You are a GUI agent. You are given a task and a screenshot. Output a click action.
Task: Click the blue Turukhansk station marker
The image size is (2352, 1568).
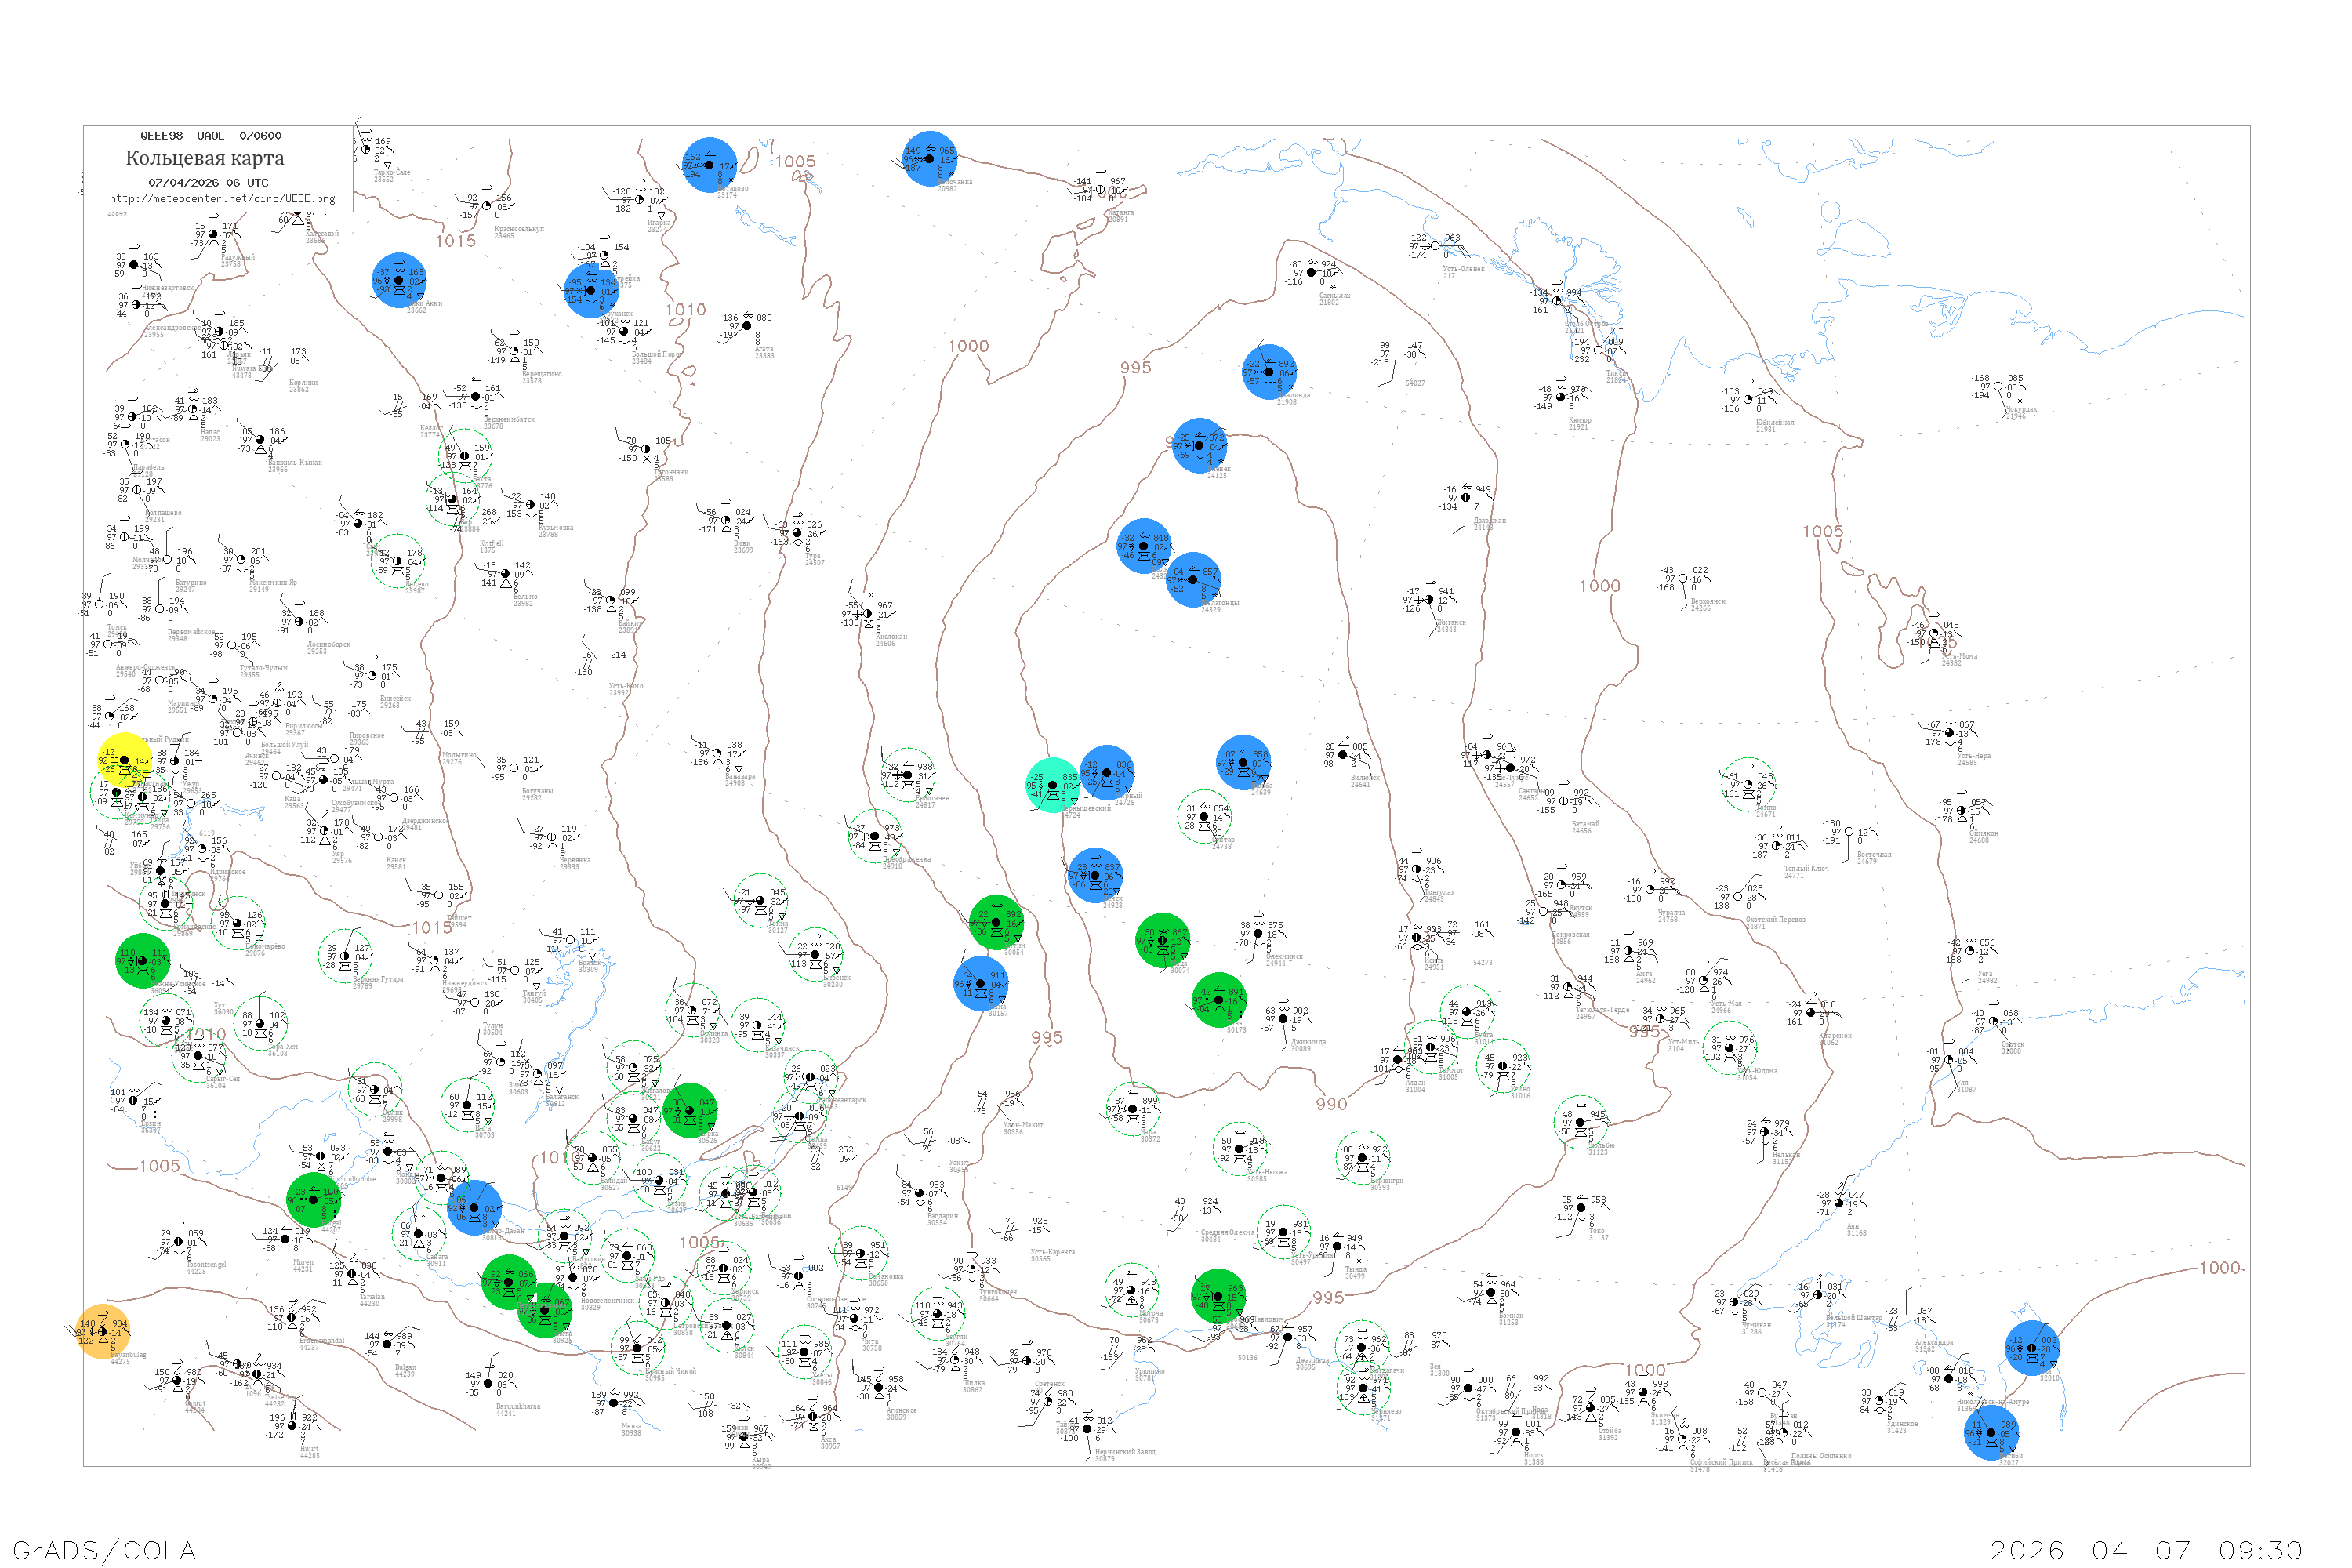pos(591,290)
